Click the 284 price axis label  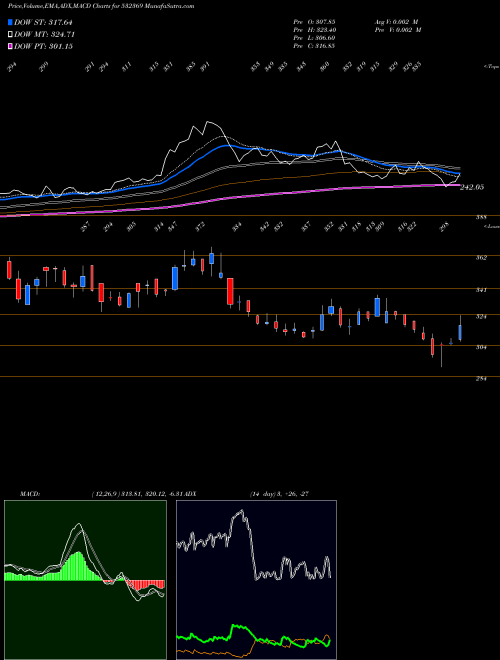click(x=481, y=379)
